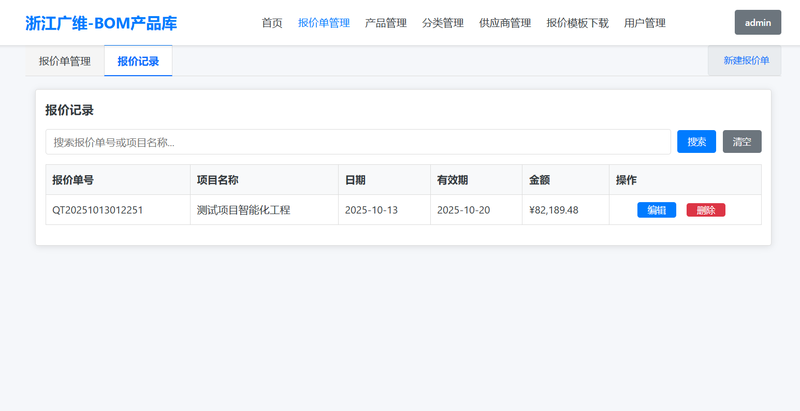This screenshot has width=800, height=411.
Task: Open 报价单管理 in the top navigation bar
Action: (x=324, y=23)
